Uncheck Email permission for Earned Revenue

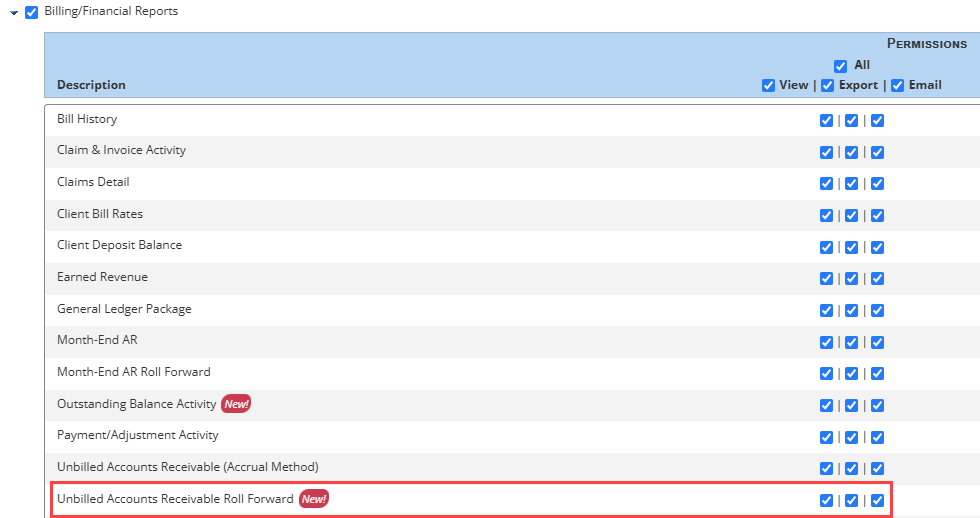(x=877, y=279)
